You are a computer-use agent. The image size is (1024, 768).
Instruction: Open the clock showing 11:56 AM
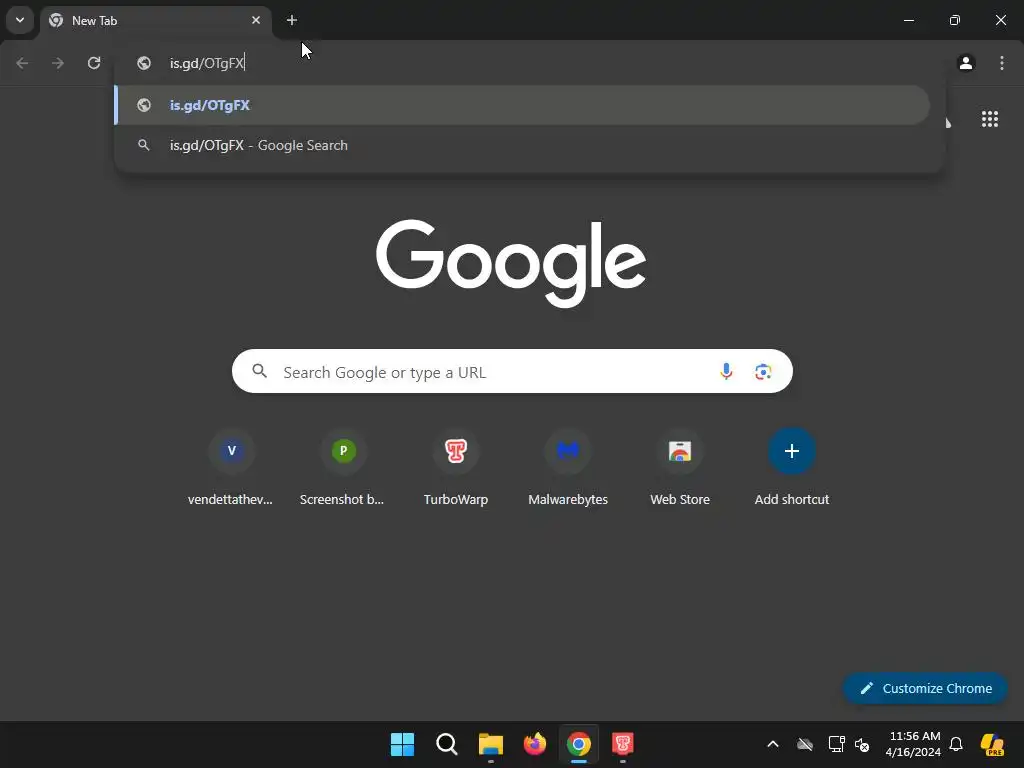coord(913,744)
